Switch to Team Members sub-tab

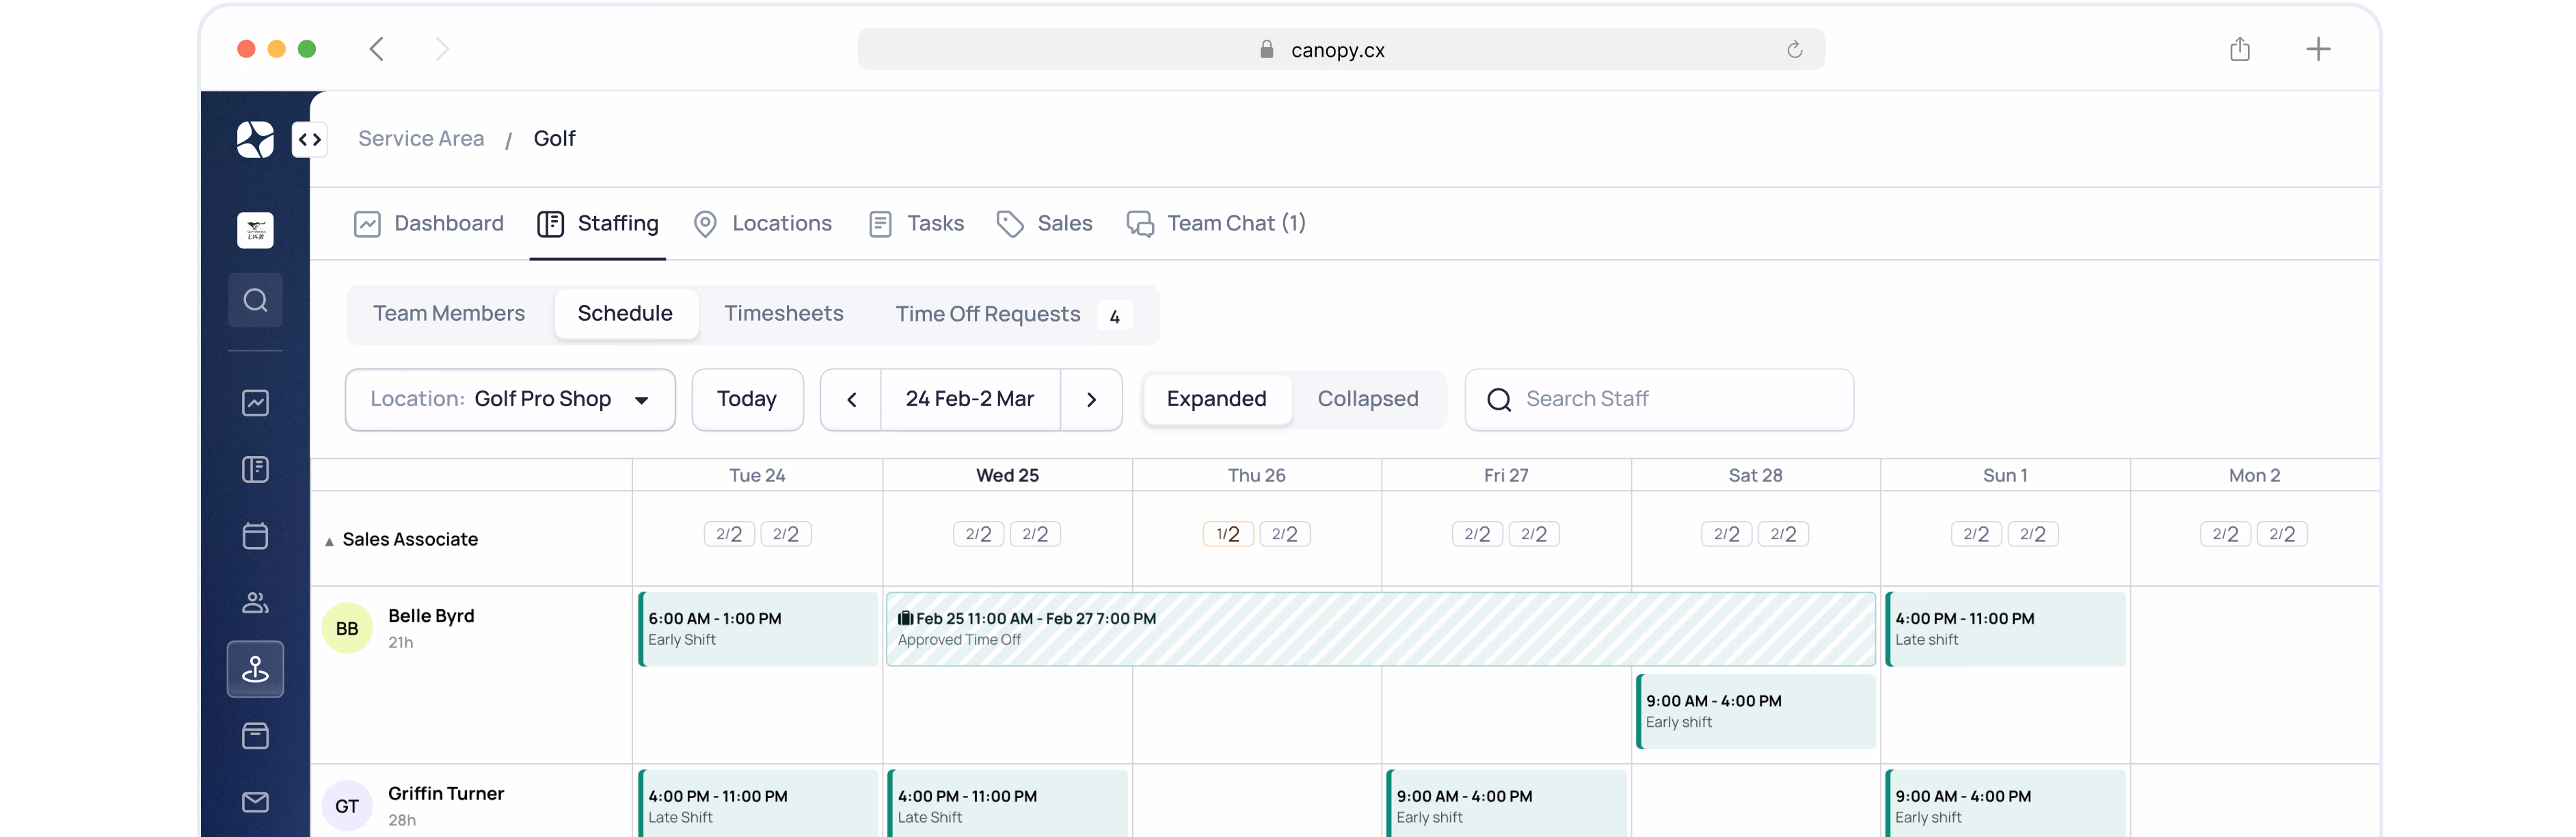tap(449, 314)
